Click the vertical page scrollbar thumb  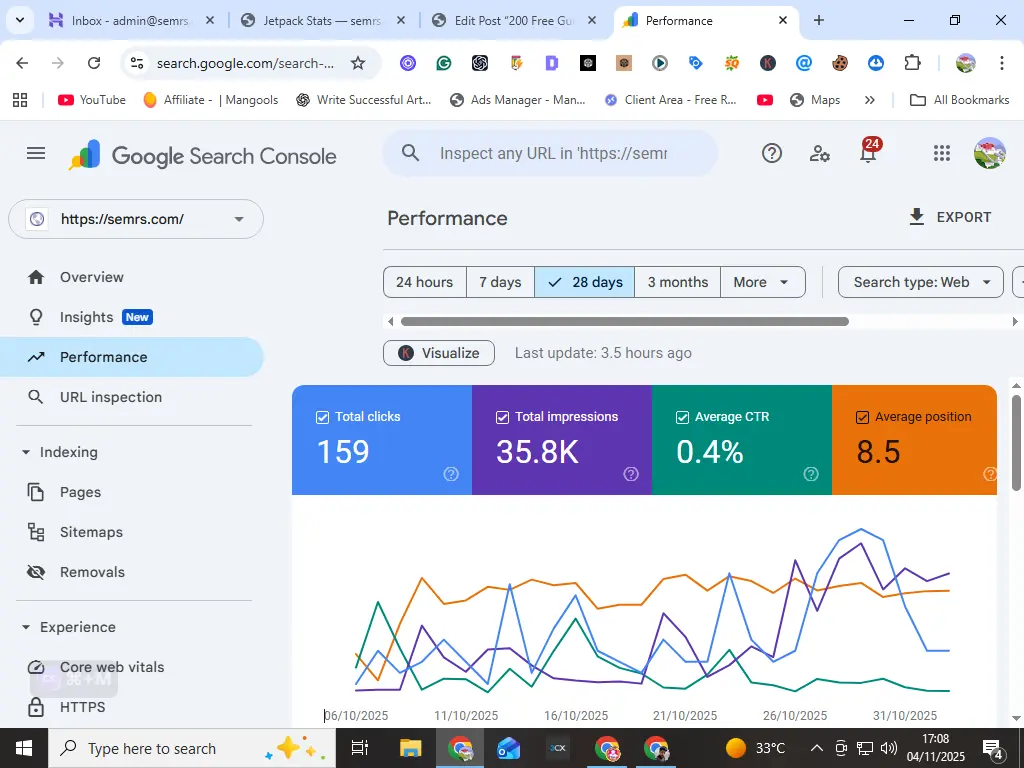(x=1016, y=442)
